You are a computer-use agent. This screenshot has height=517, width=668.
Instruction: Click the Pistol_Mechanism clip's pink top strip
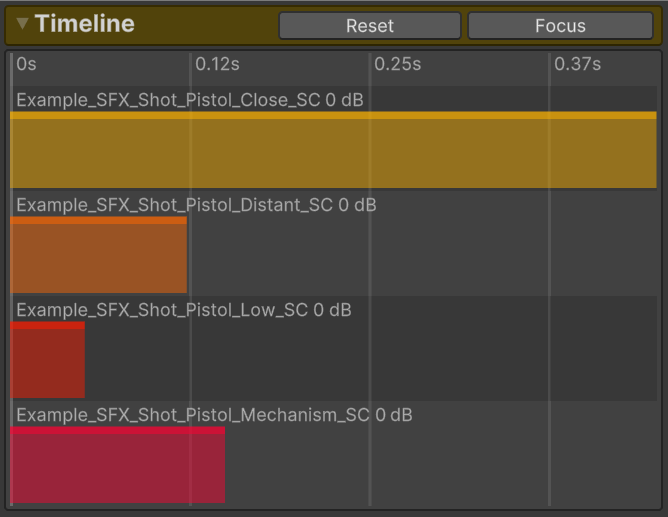pos(117,430)
